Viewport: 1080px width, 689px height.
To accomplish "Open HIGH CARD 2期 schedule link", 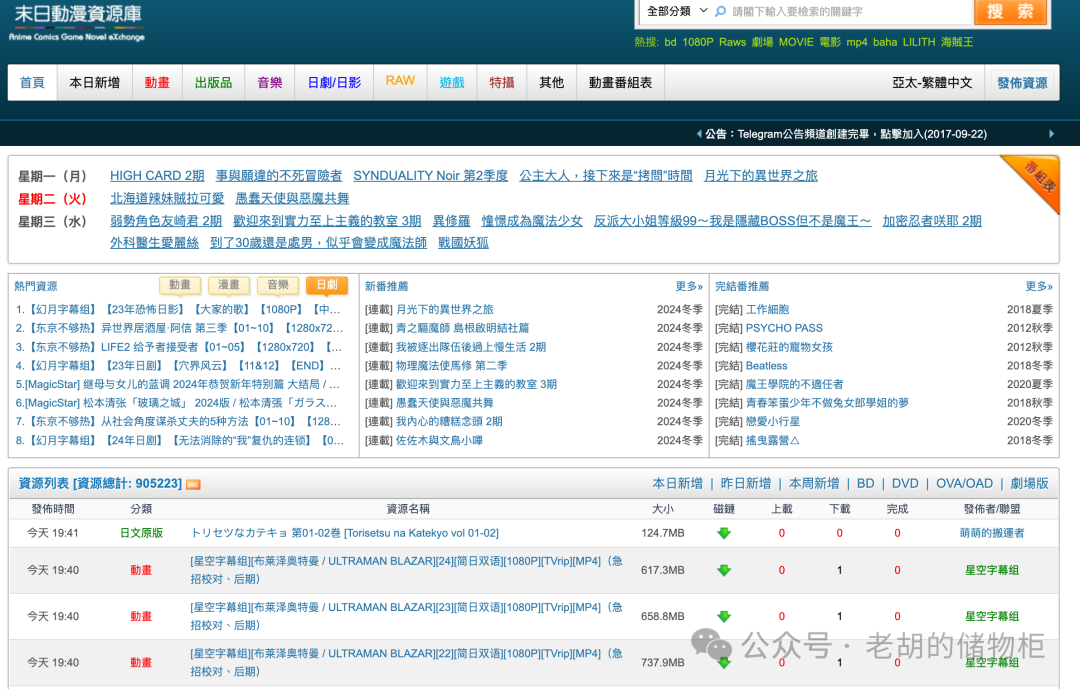I will [x=157, y=176].
